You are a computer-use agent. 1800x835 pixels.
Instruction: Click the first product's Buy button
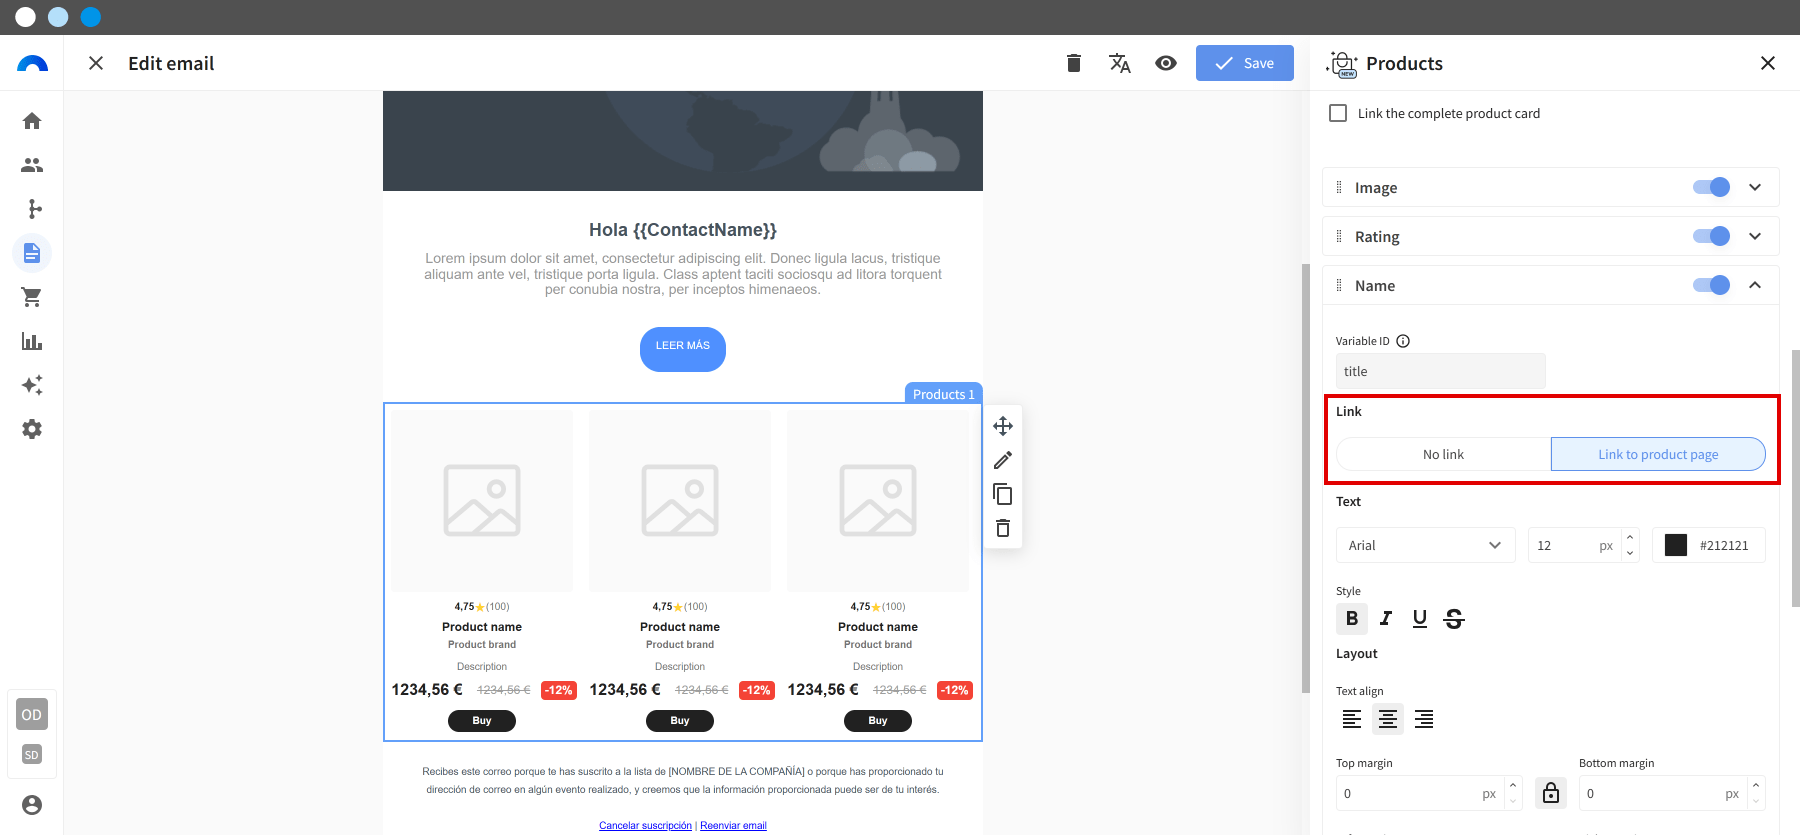pyautogui.click(x=482, y=721)
